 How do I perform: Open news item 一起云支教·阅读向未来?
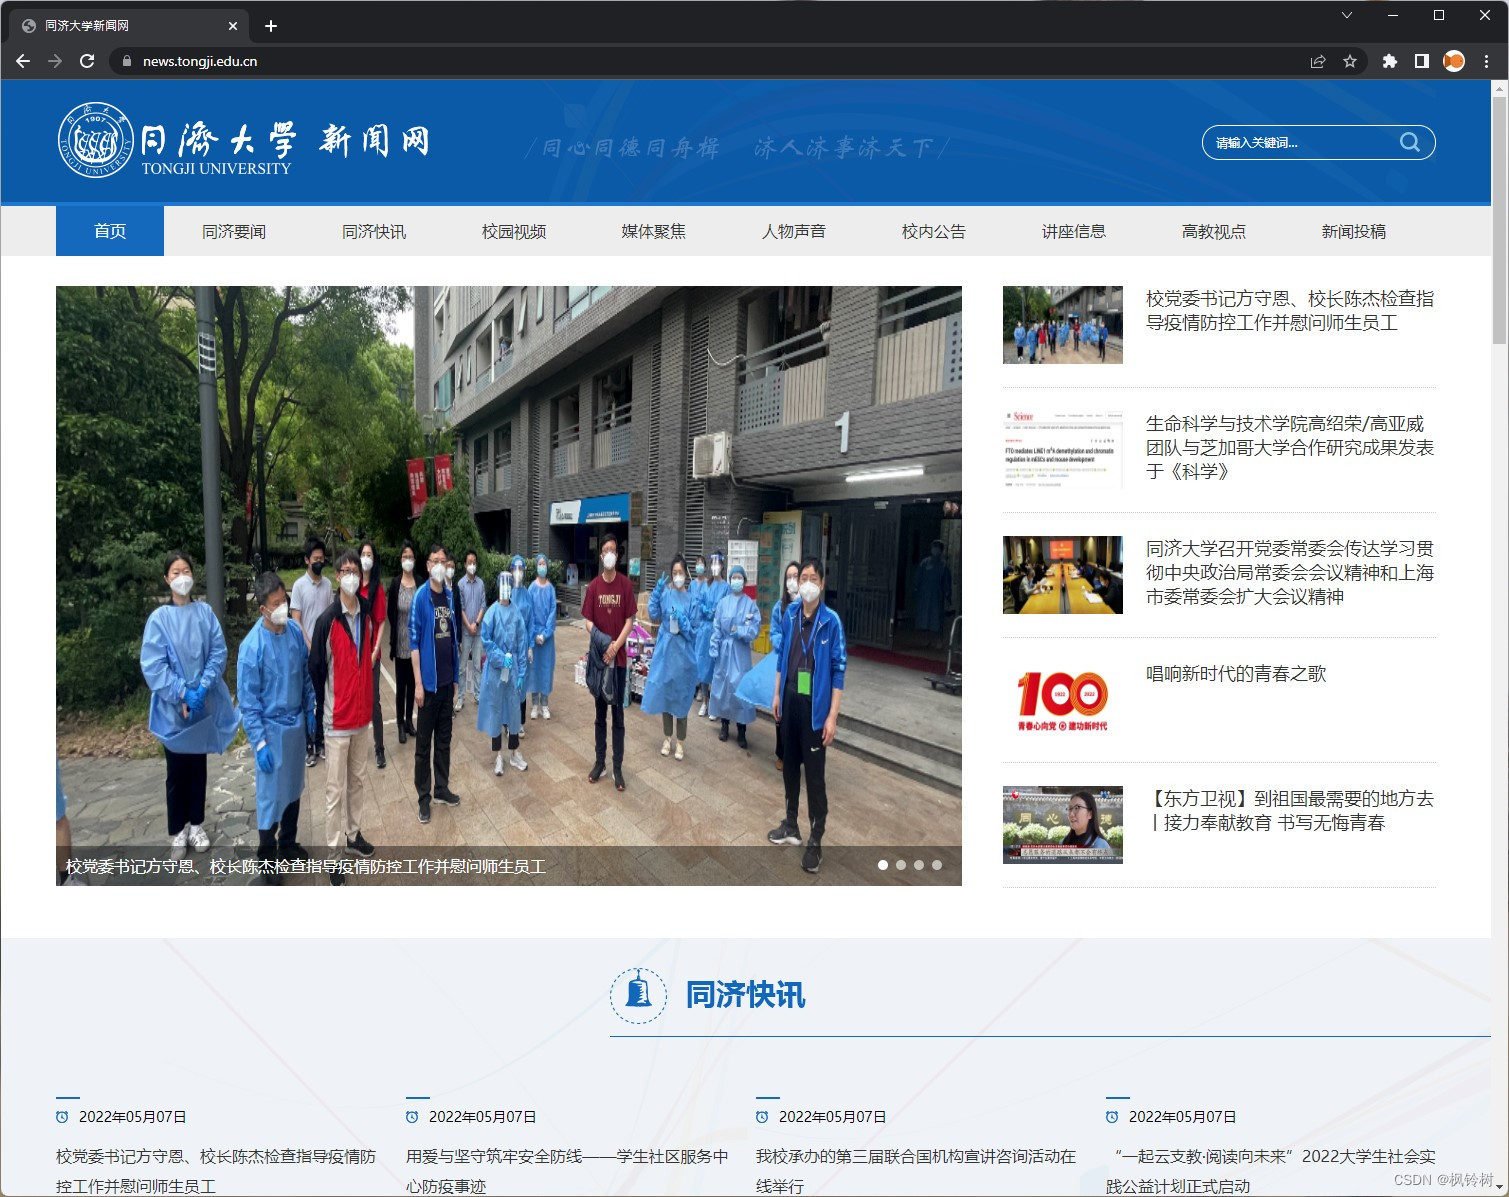1271,1171
